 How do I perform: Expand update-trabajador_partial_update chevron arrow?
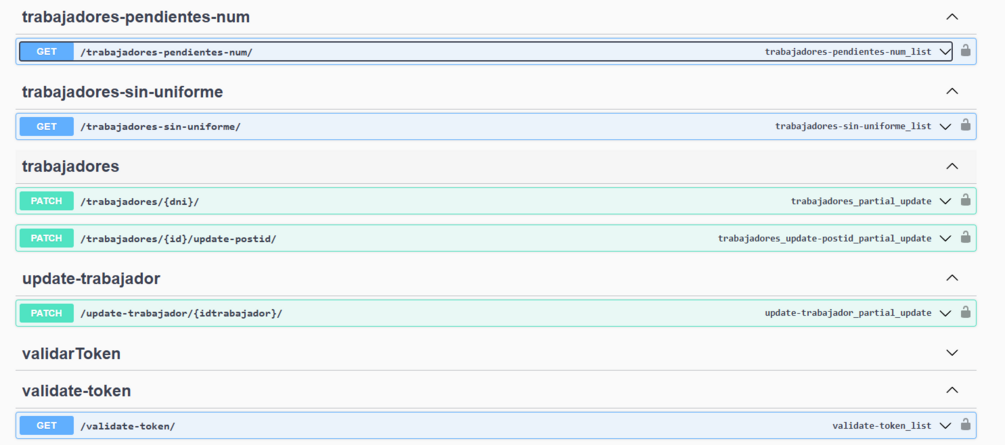(x=945, y=314)
